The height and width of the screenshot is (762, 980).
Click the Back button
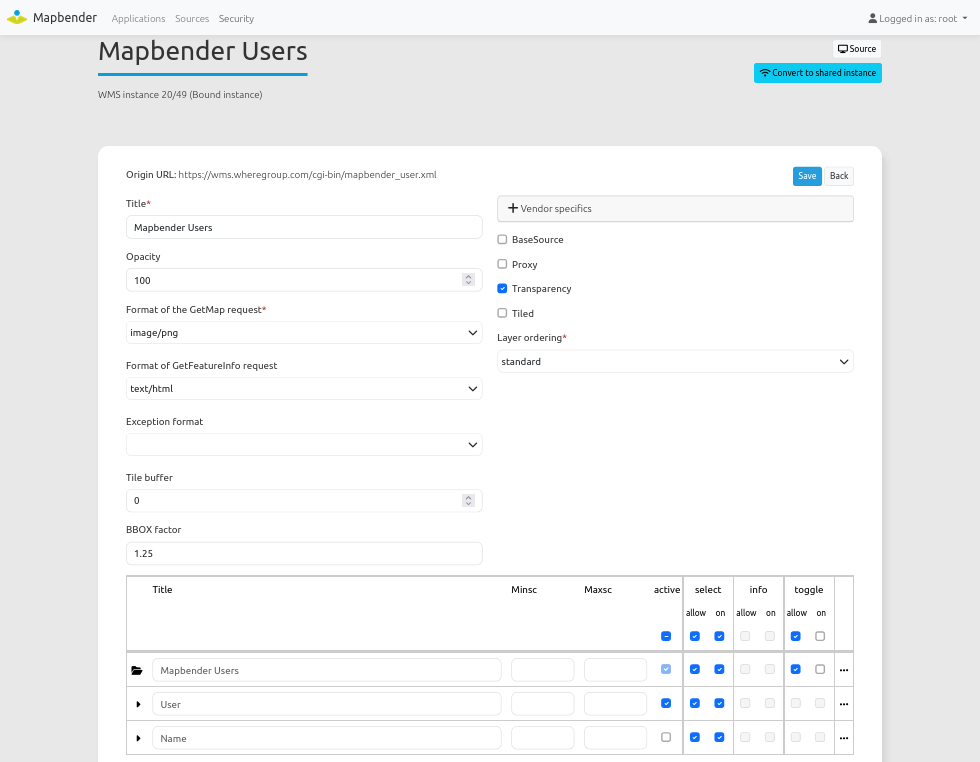[839, 176]
